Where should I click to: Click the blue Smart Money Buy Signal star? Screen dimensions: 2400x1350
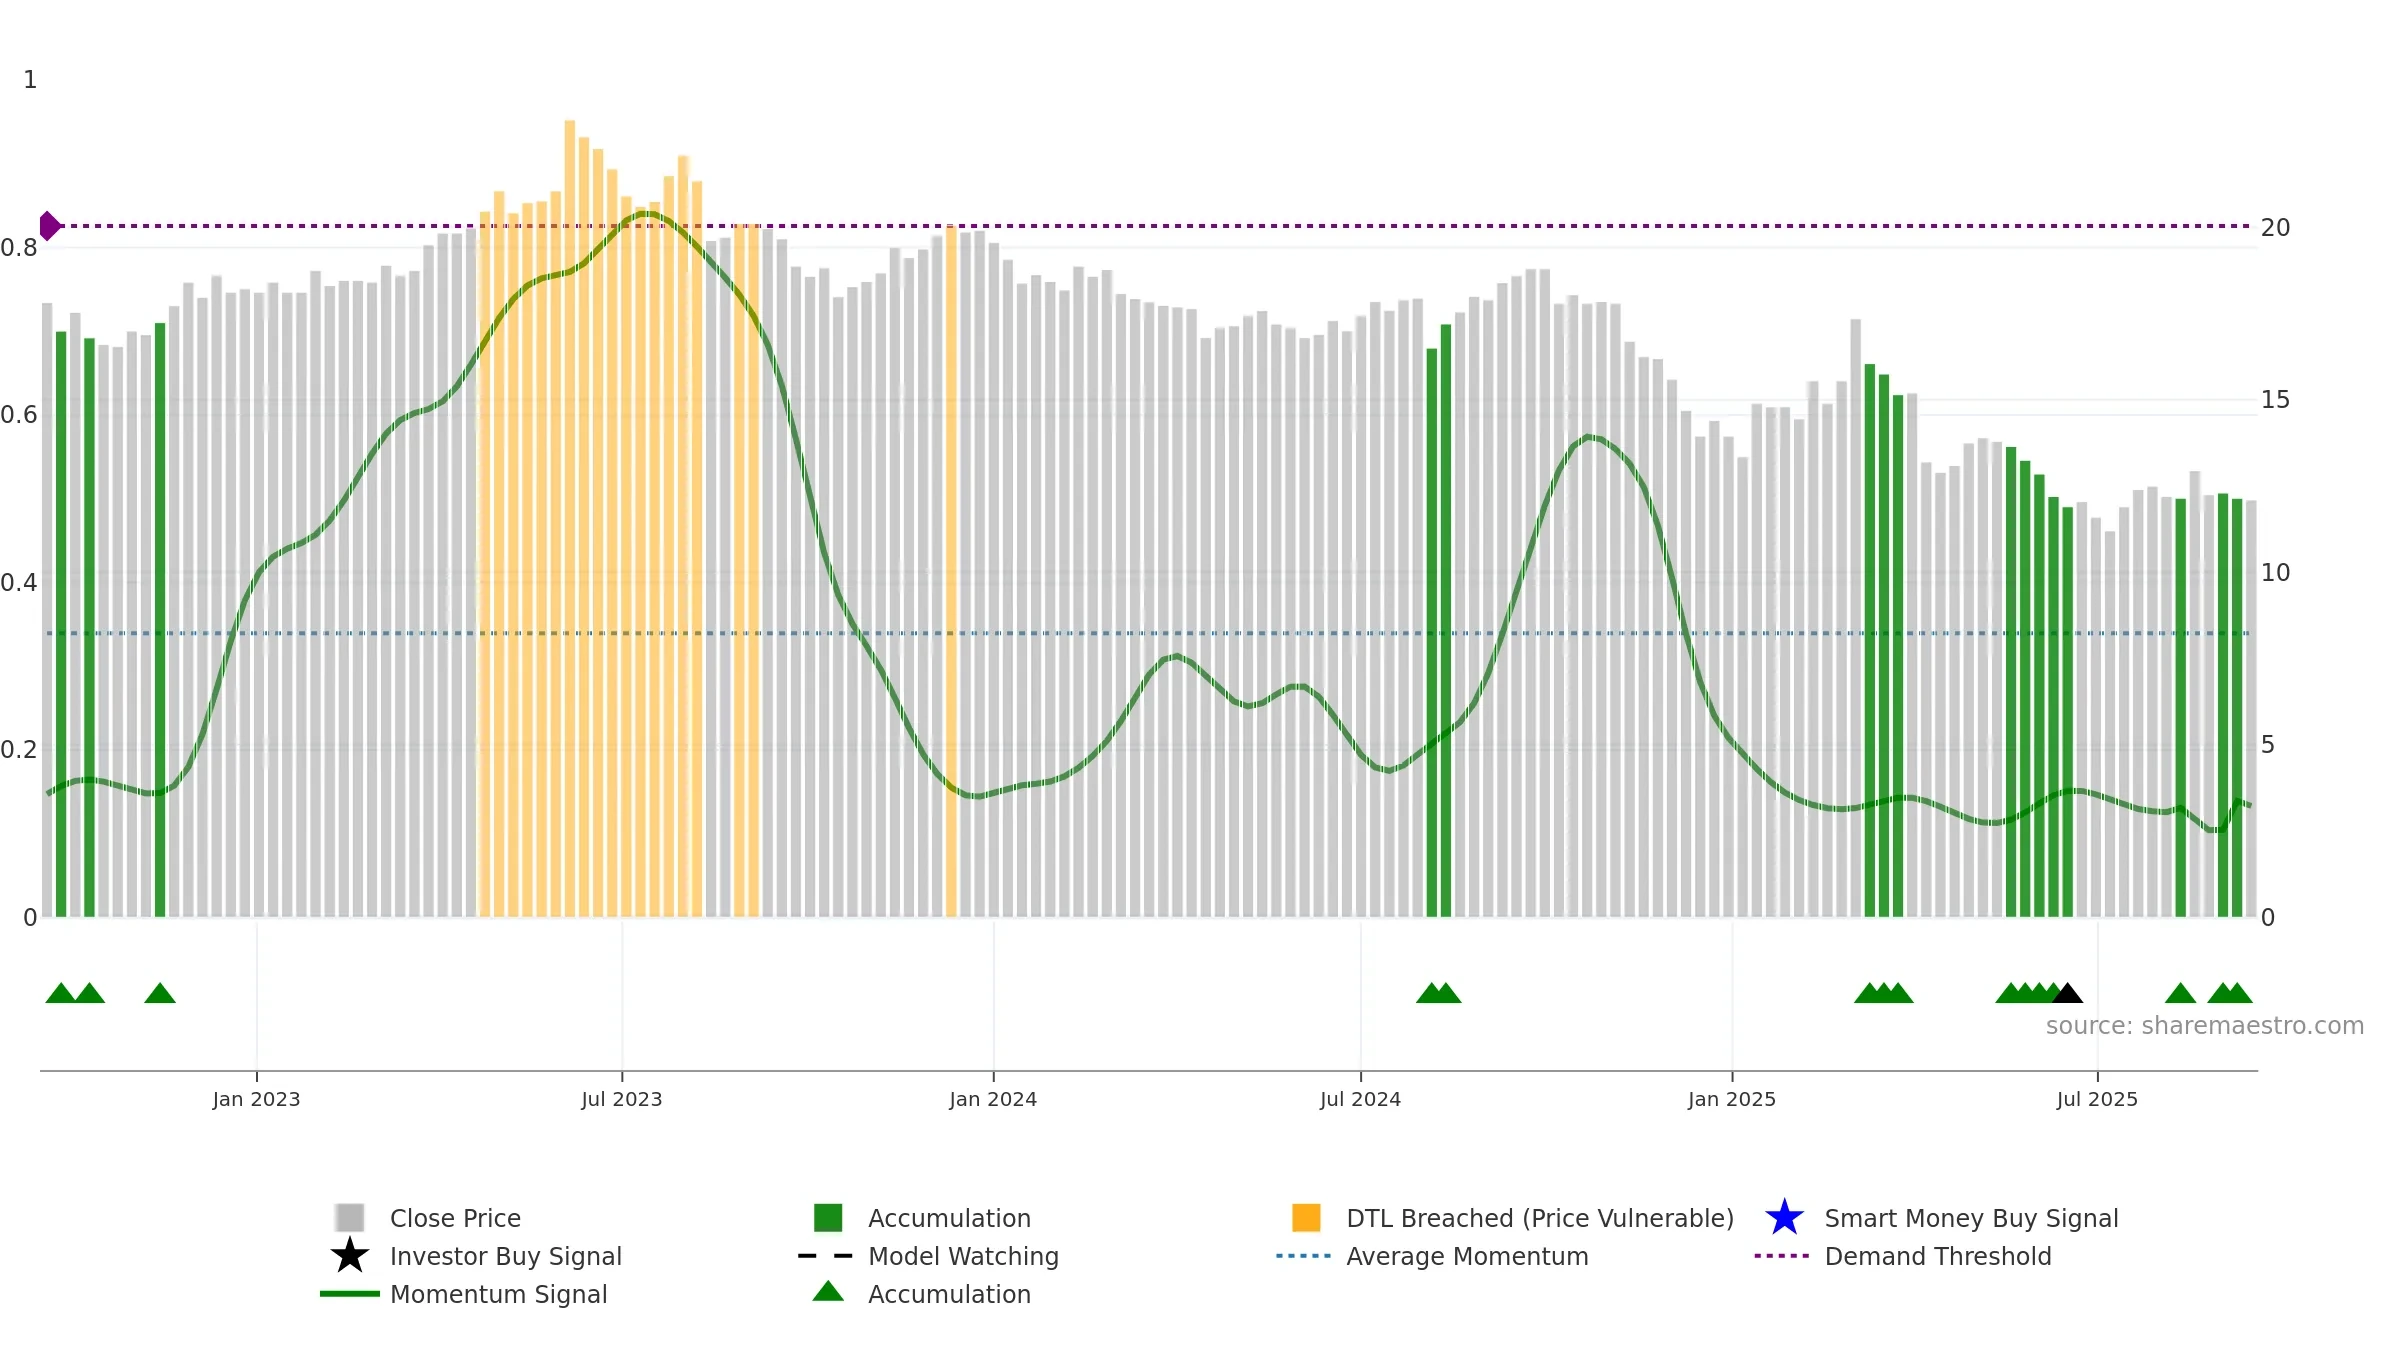click(x=1784, y=1218)
